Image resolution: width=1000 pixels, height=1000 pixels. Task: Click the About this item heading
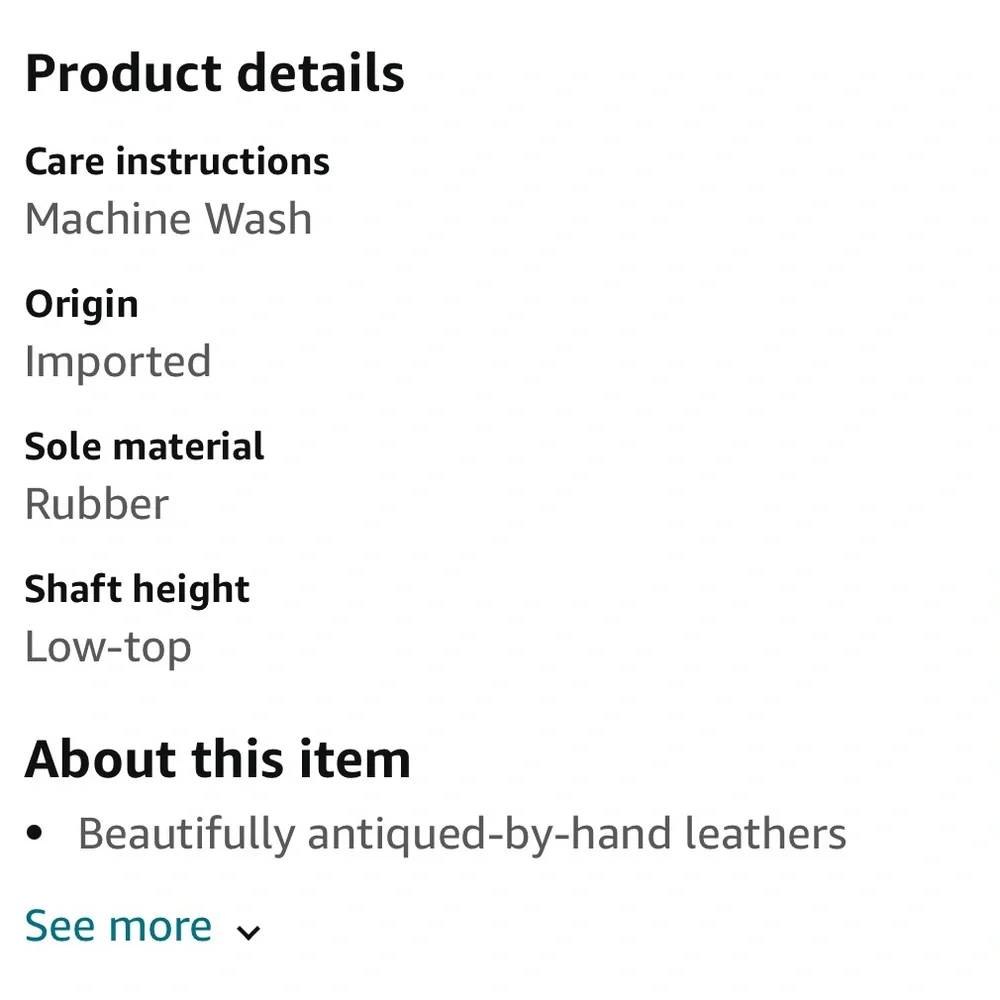click(x=217, y=759)
